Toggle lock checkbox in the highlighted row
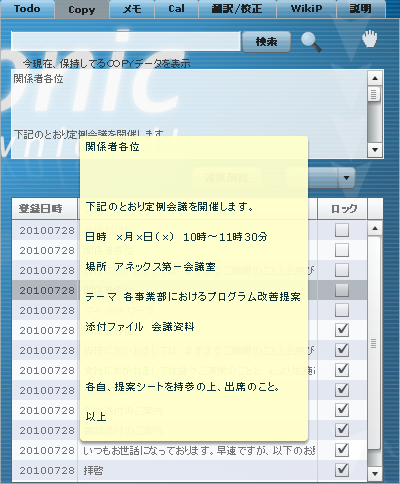The image size is (400, 484). point(342,290)
